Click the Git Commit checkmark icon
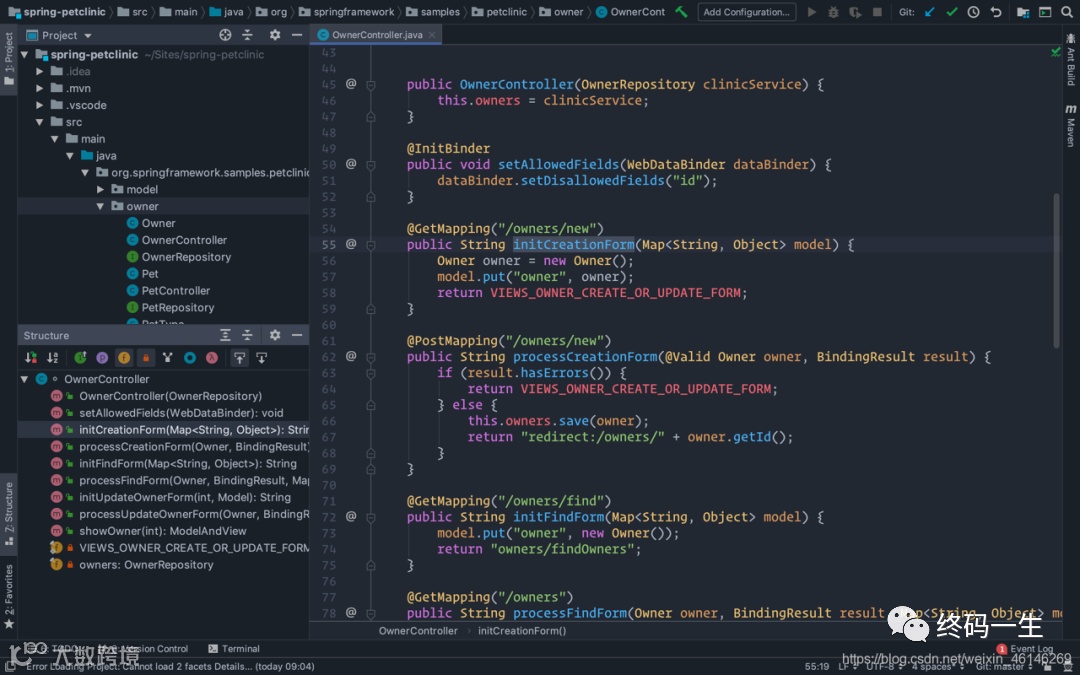The width and height of the screenshot is (1080, 675). point(952,12)
